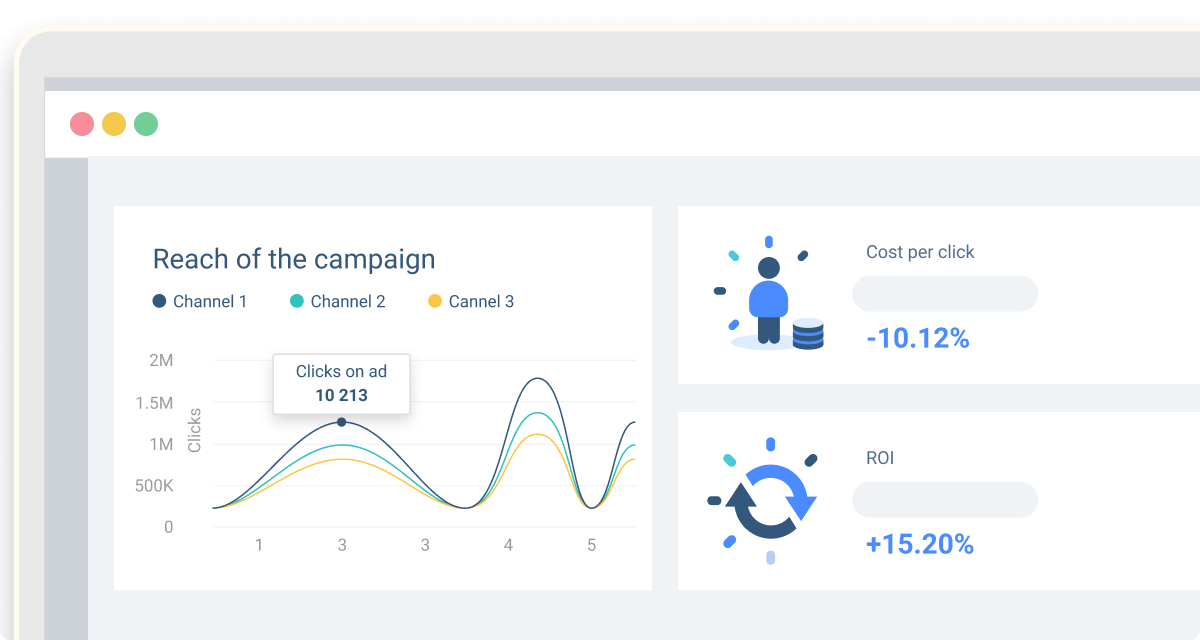Click the Clicks on ad 10 213 tooltip
1200x640 pixels.
(341, 383)
